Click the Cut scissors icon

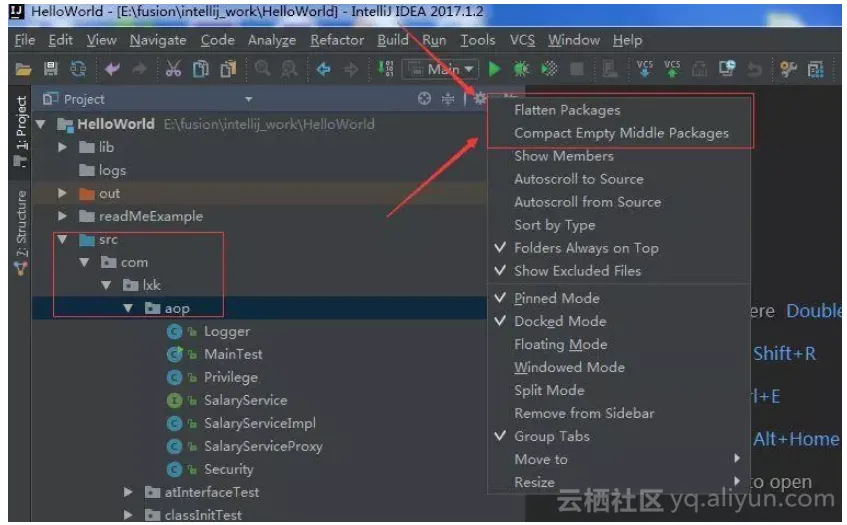pyautogui.click(x=173, y=69)
